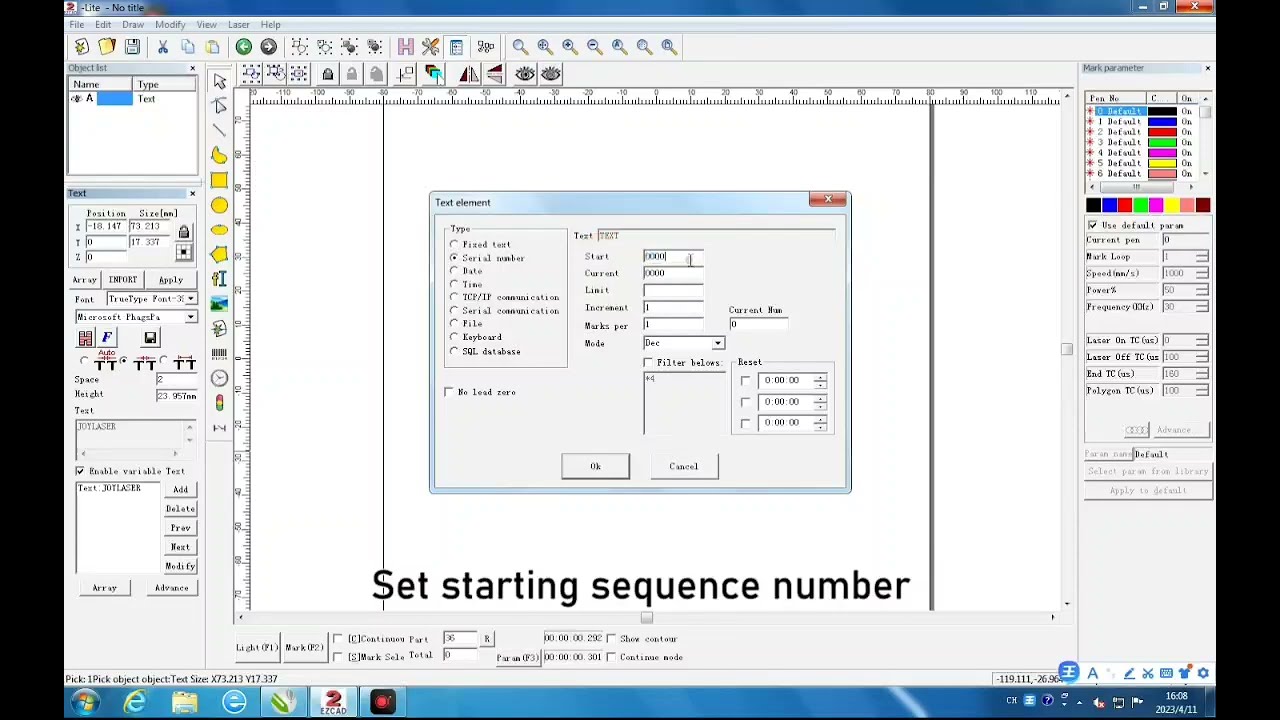Open the Laser menu

(239, 24)
